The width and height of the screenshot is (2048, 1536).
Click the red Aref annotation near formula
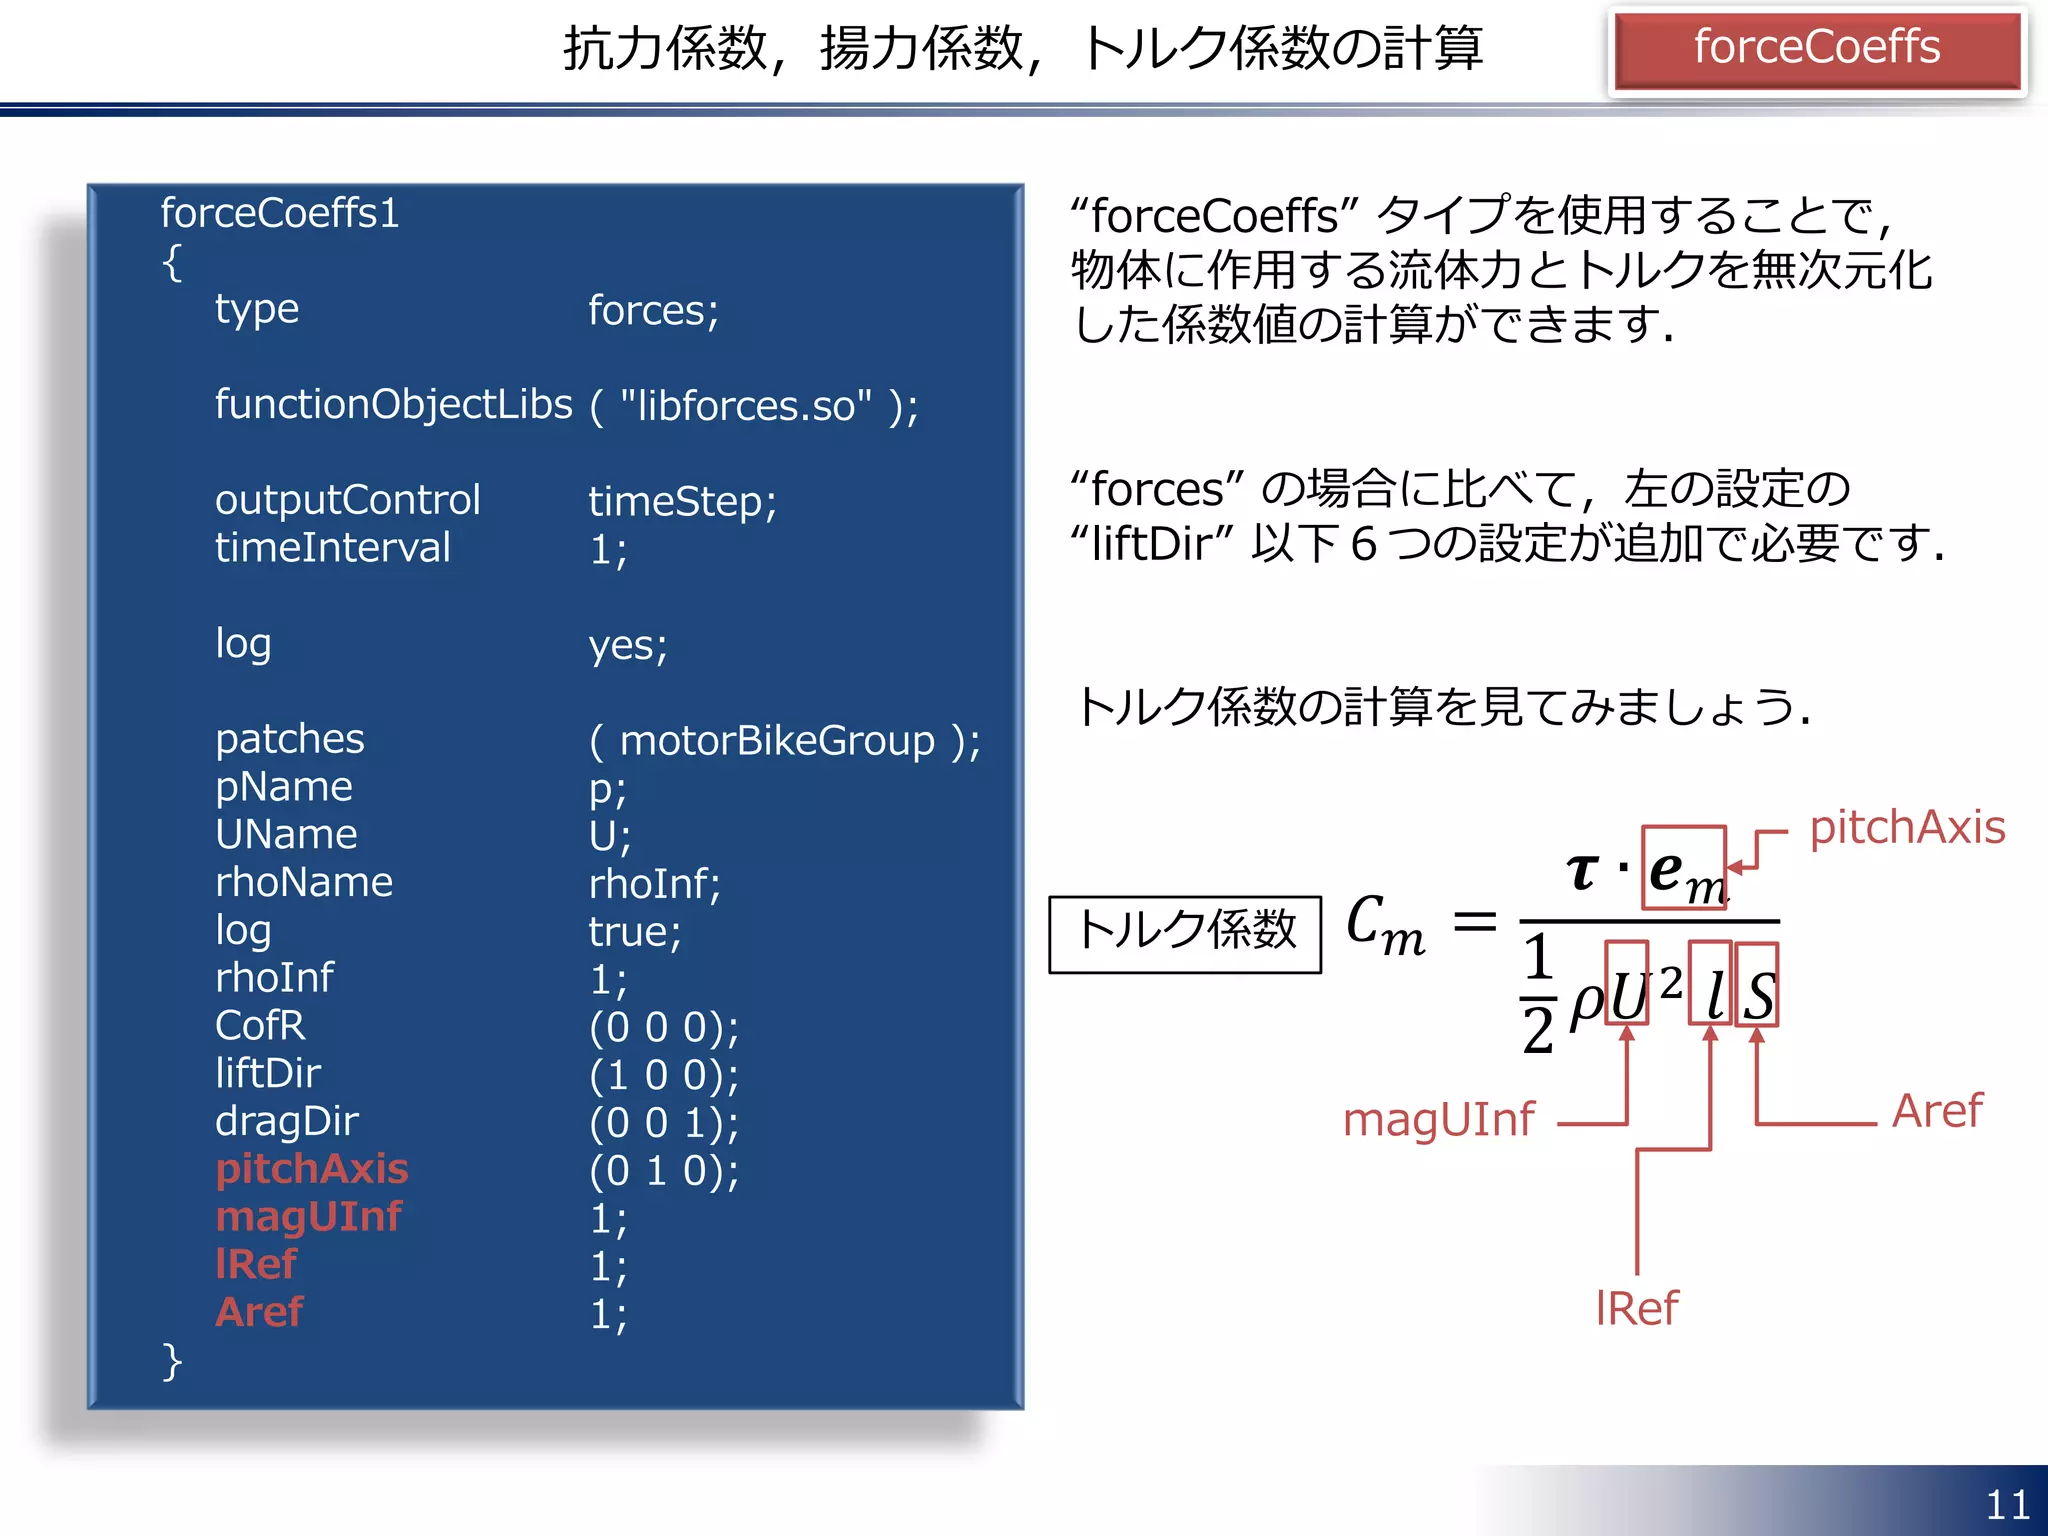1937,1111
